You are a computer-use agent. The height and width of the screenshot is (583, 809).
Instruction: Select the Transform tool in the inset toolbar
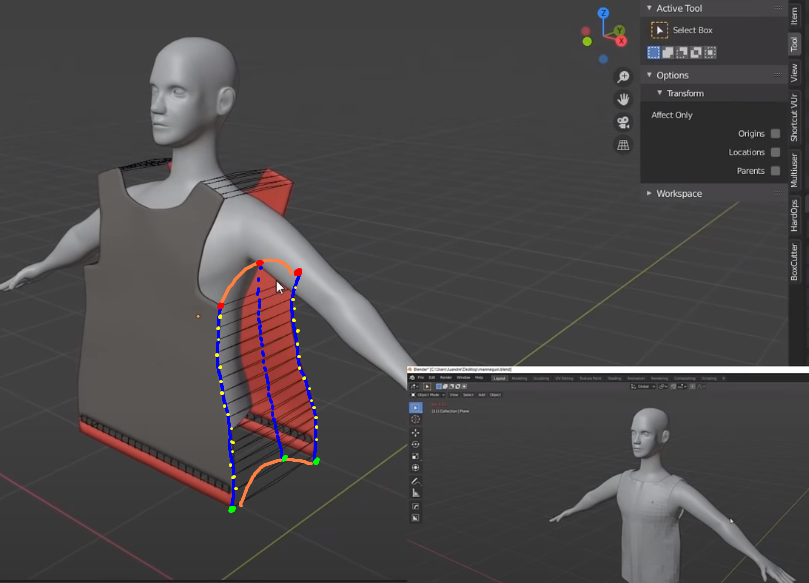415,468
